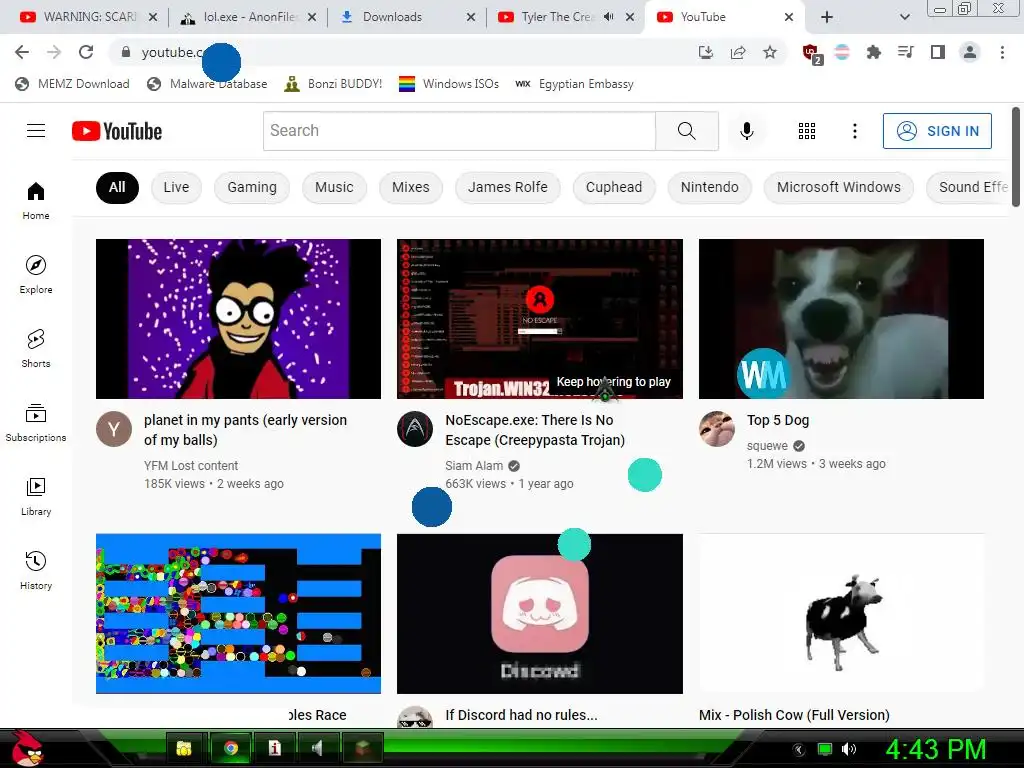
Task: Select the Cuphead filter chip
Action: pyautogui.click(x=614, y=187)
